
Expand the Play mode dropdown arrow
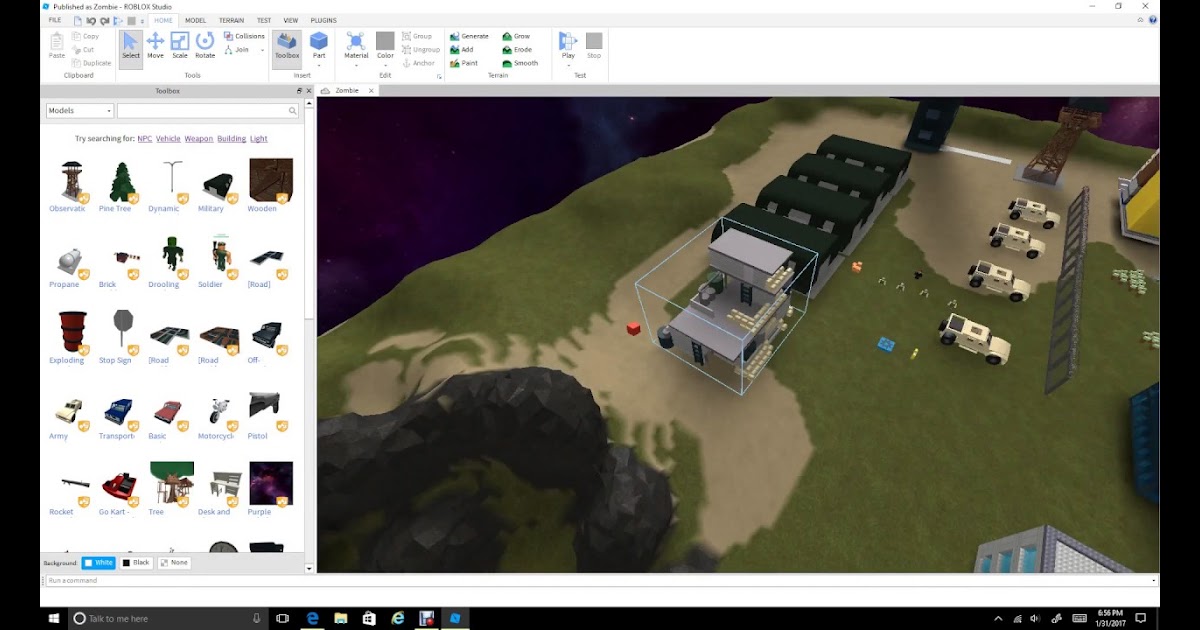[568, 66]
